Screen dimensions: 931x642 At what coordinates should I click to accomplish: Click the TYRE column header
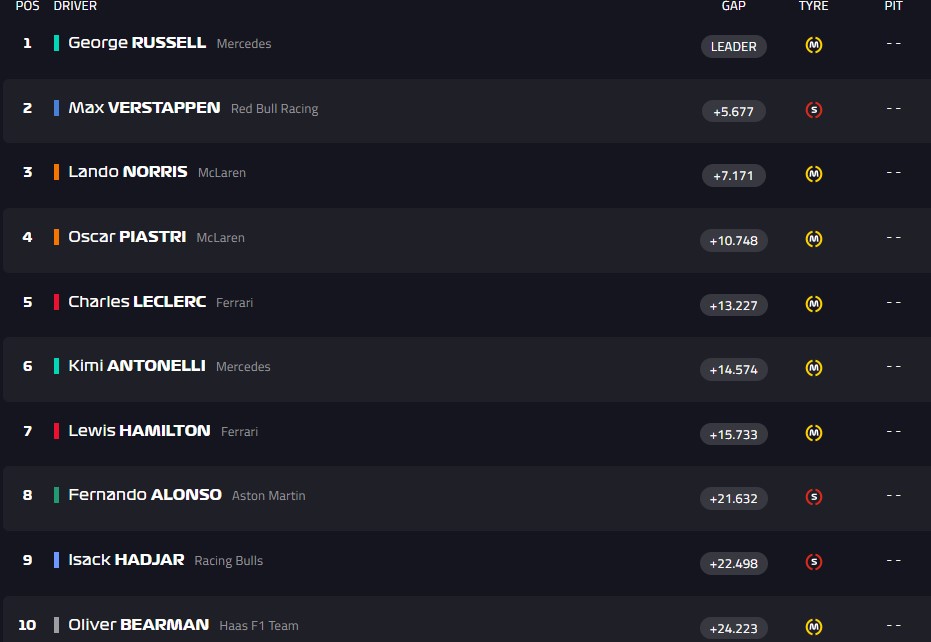[x=813, y=6]
